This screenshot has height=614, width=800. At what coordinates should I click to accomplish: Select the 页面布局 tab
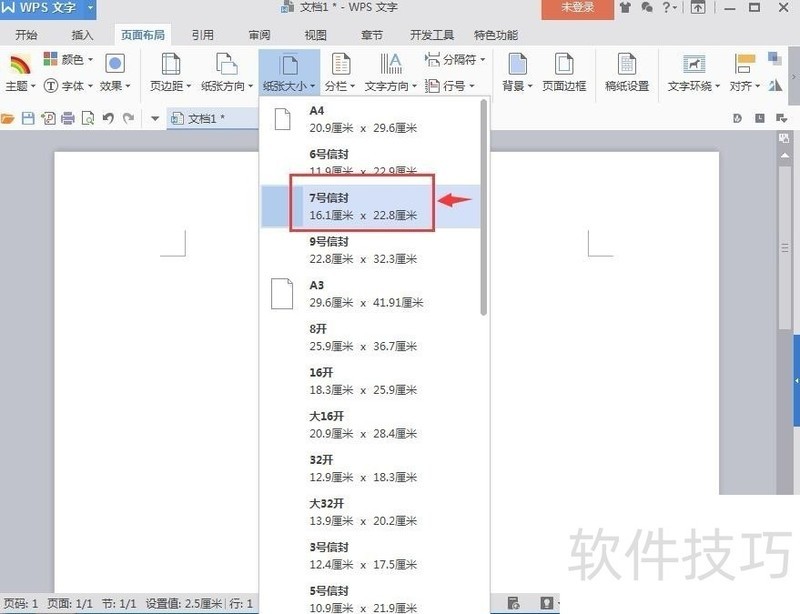click(143, 35)
